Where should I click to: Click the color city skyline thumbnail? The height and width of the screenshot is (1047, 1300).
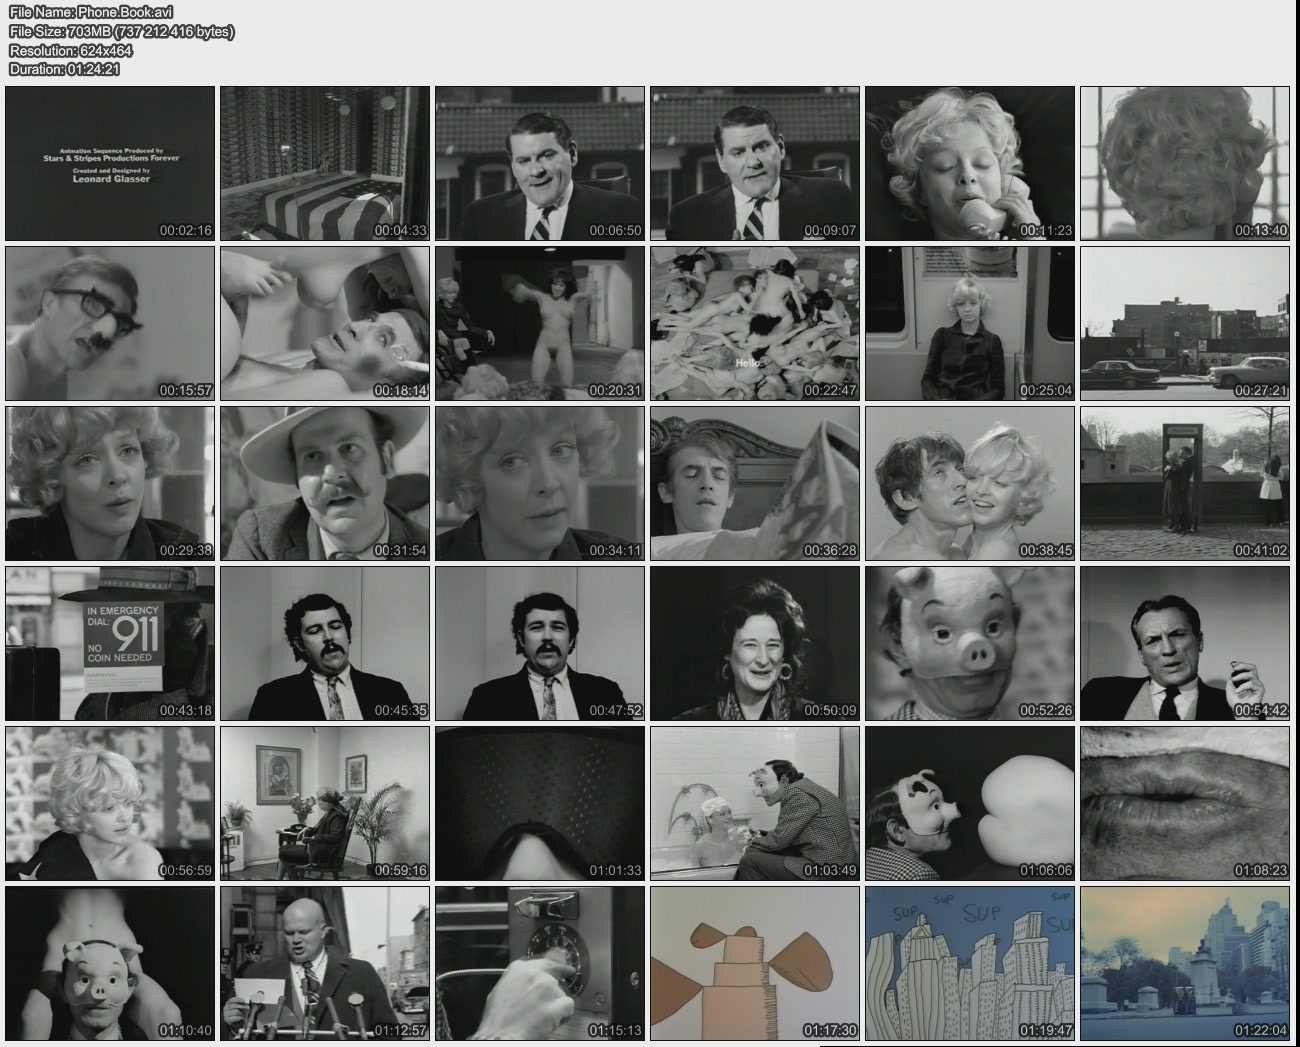[1185, 963]
